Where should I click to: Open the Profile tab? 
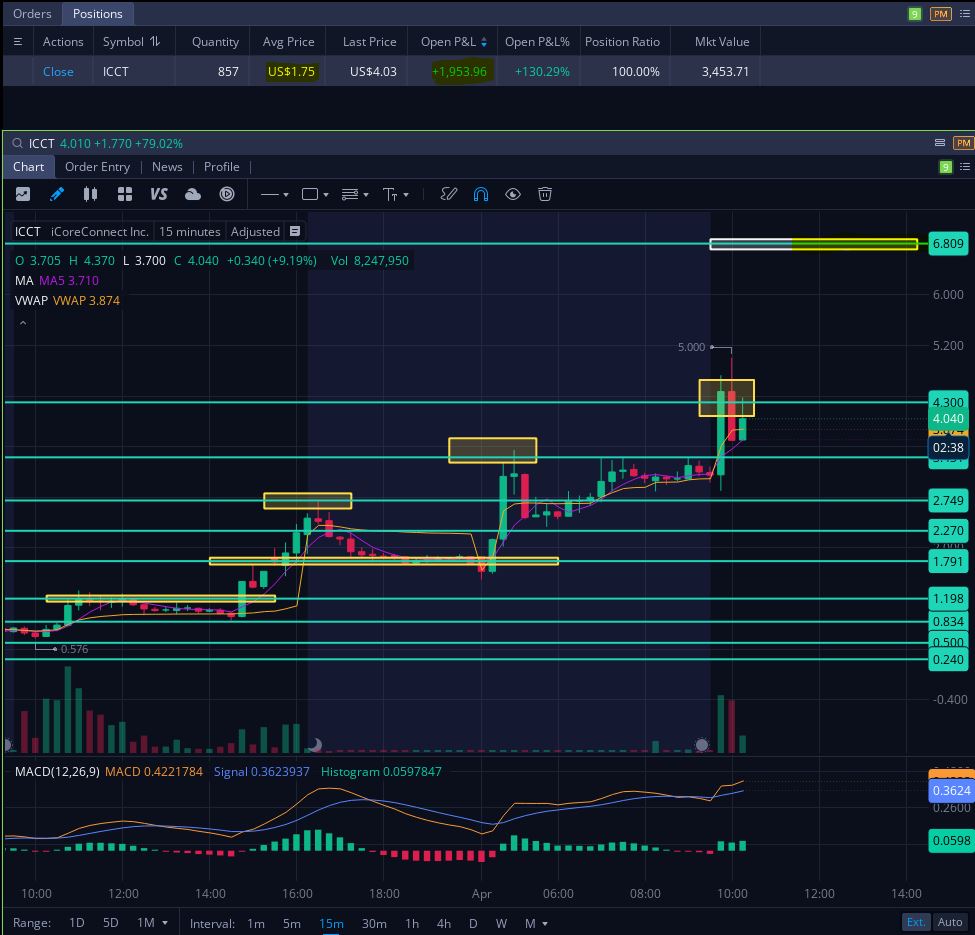pyautogui.click(x=221, y=167)
